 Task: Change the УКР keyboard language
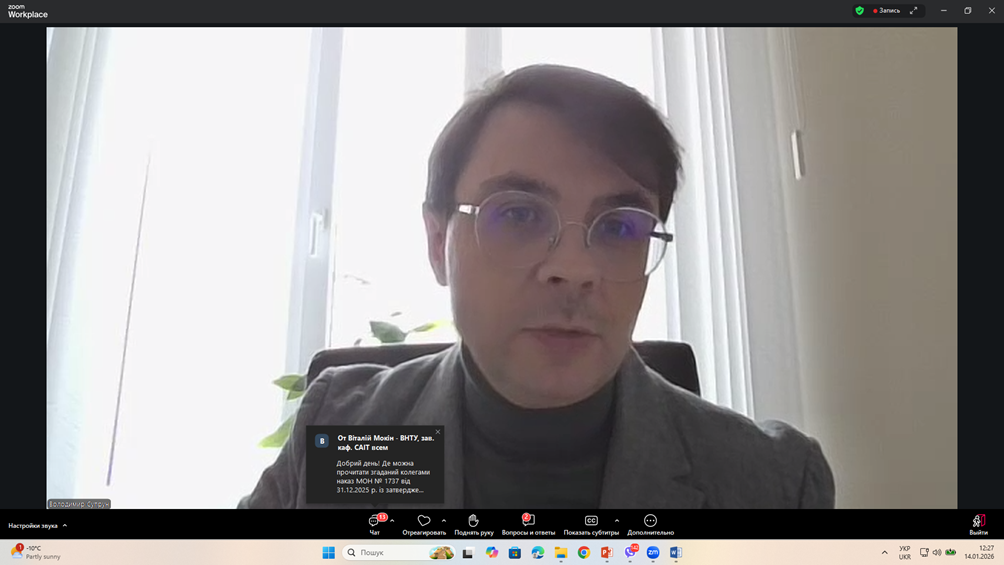pyautogui.click(x=905, y=553)
